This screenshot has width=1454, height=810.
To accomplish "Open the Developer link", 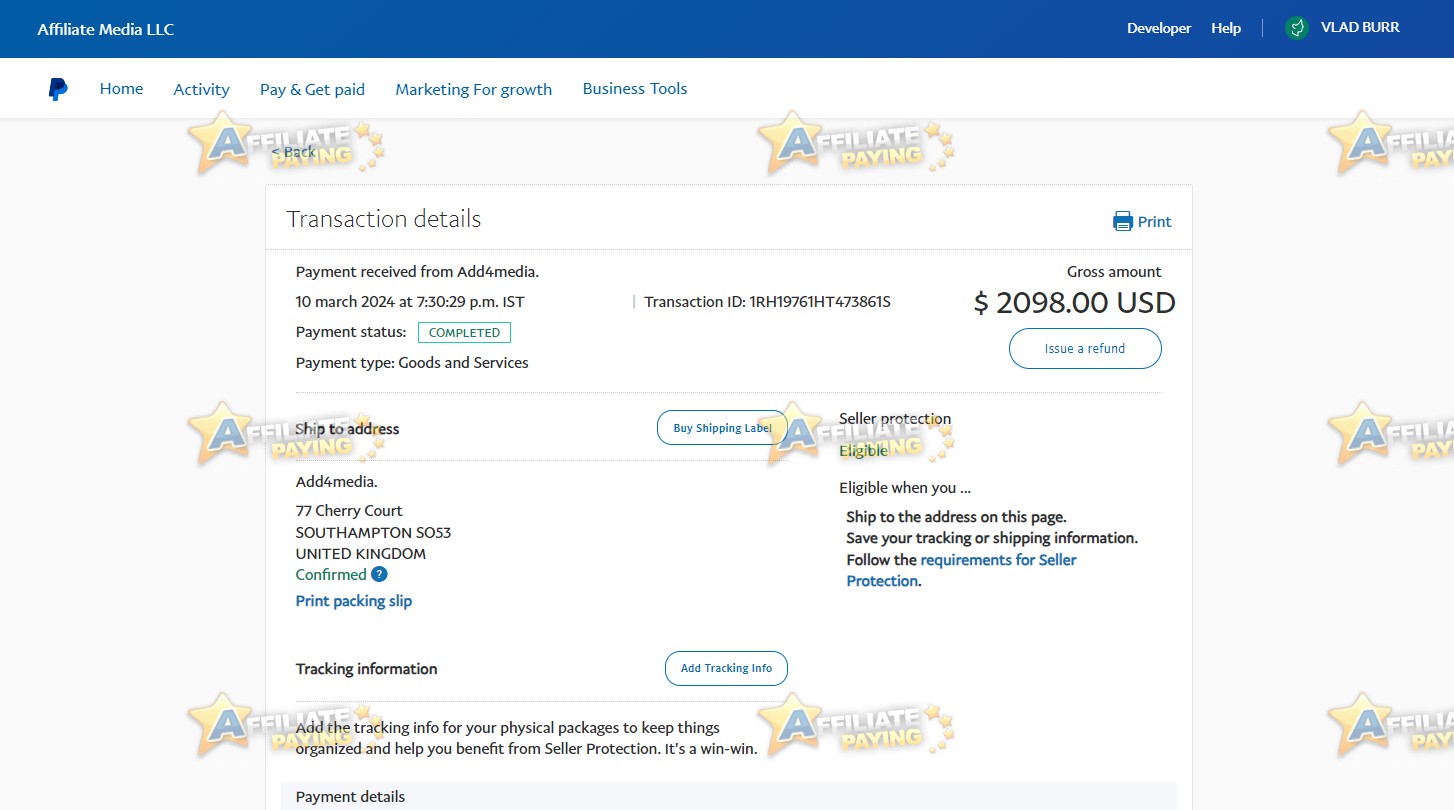I will [x=1159, y=28].
